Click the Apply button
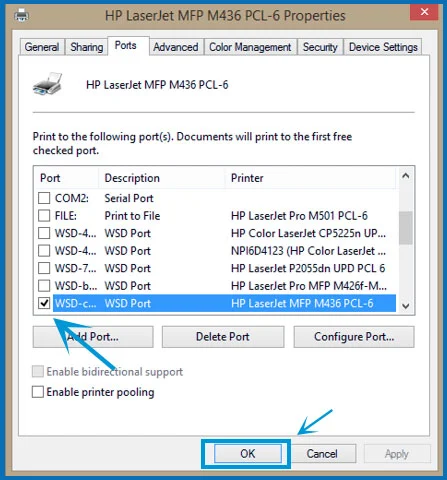Viewport: 447px width, 480px height. point(397,453)
